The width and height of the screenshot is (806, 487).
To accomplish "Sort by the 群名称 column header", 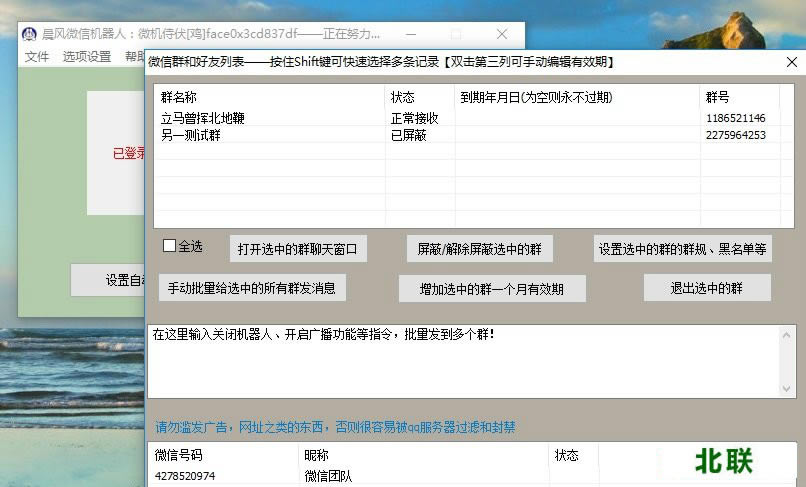I will 268,98.
